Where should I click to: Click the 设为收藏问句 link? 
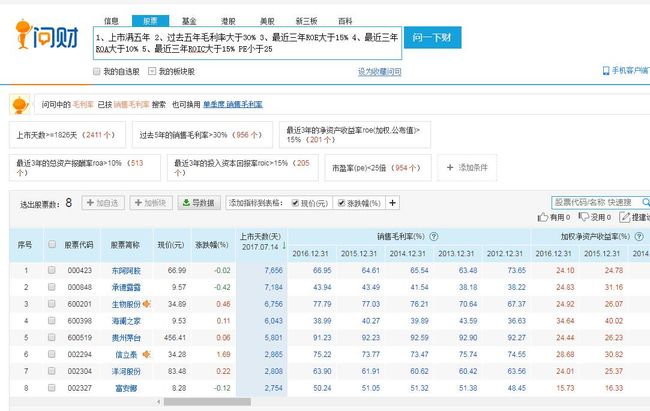tap(380, 72)
